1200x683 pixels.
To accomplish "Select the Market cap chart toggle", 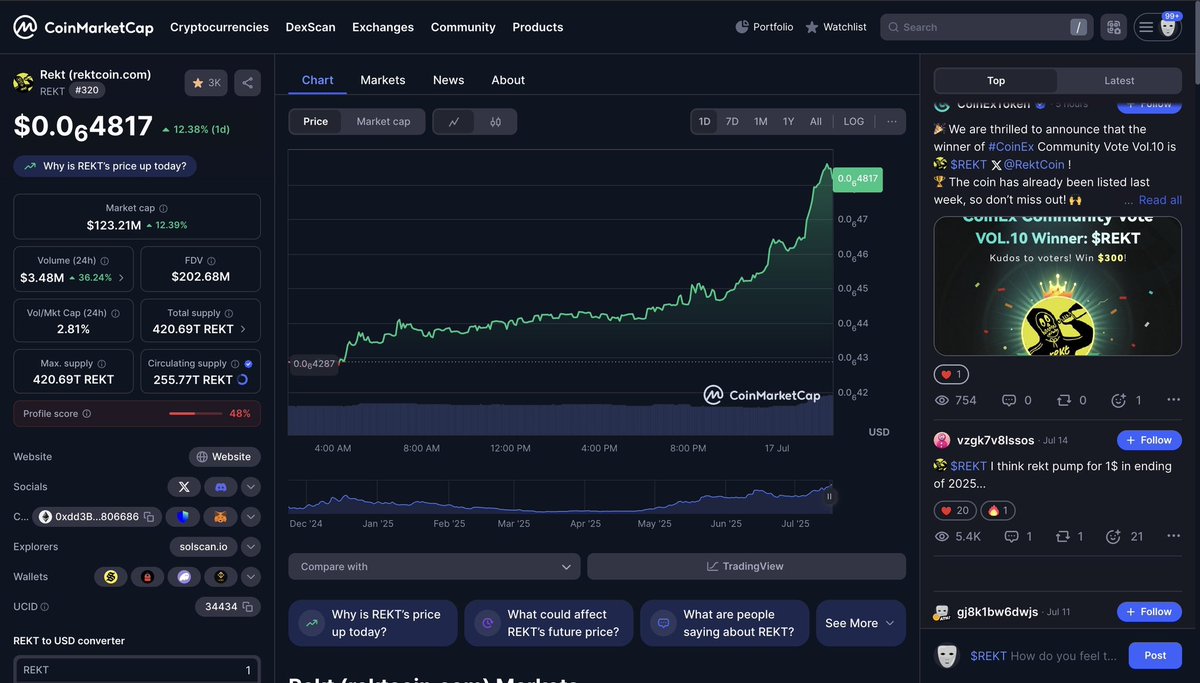I will [383, 121].
